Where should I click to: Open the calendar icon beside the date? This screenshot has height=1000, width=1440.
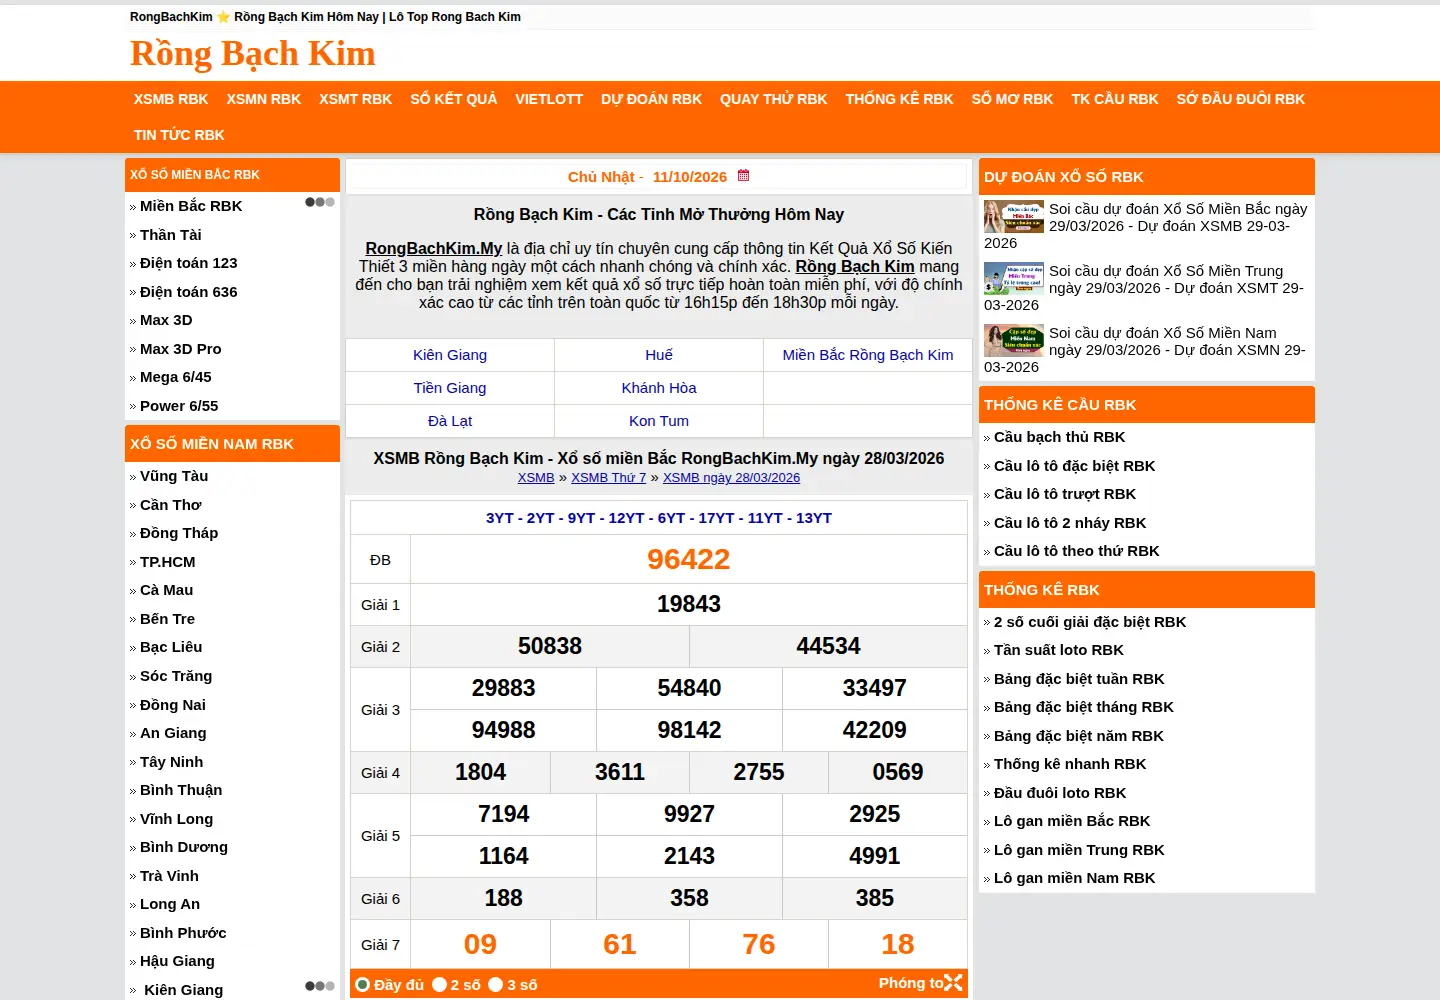pos(743,176)
